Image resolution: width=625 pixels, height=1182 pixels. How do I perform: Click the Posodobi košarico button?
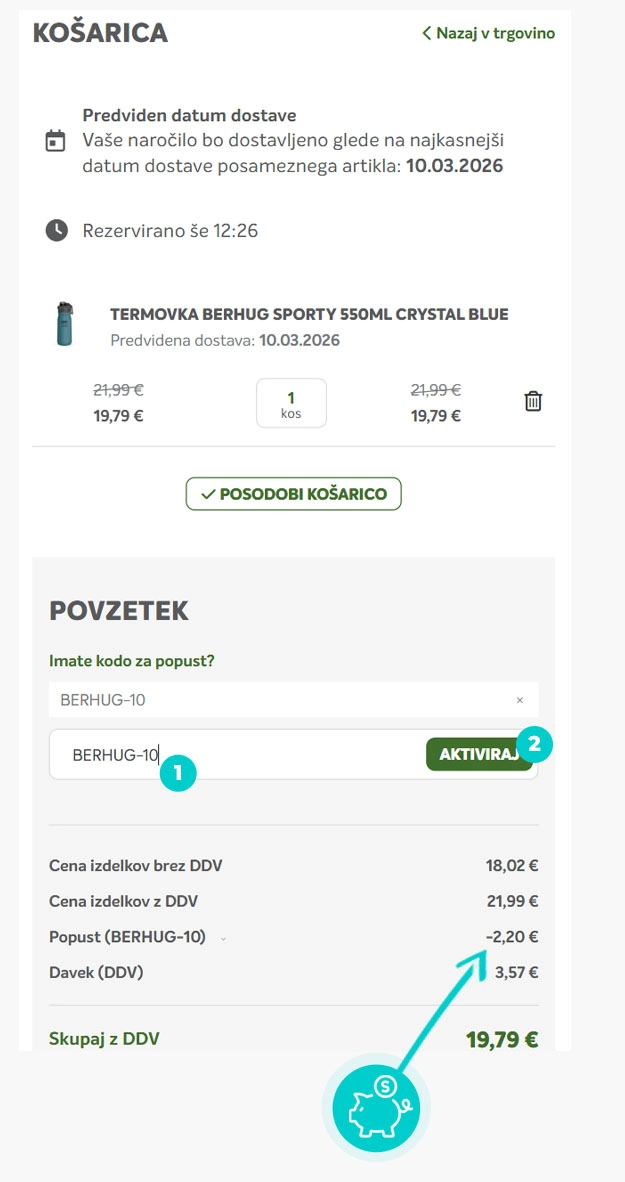292,493
